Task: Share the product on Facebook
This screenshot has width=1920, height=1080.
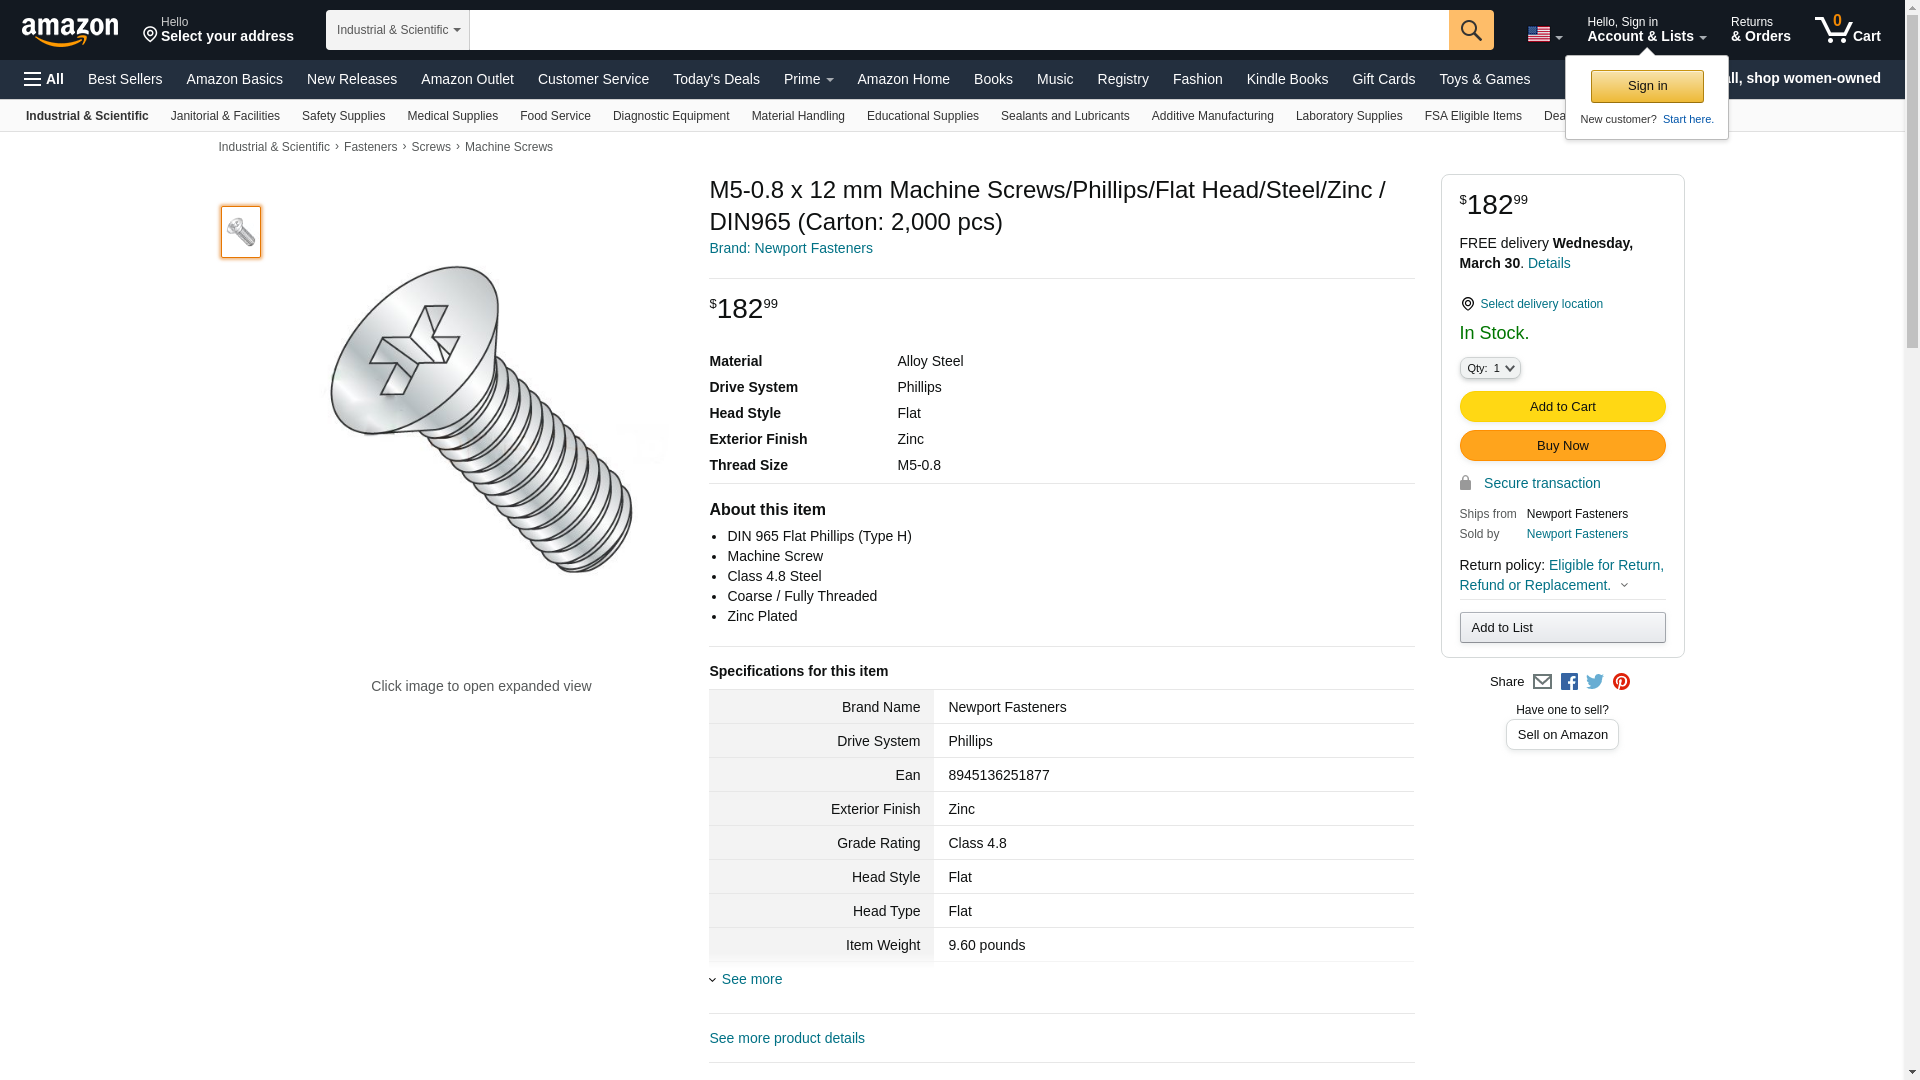Action: [x=1569, y=682]
